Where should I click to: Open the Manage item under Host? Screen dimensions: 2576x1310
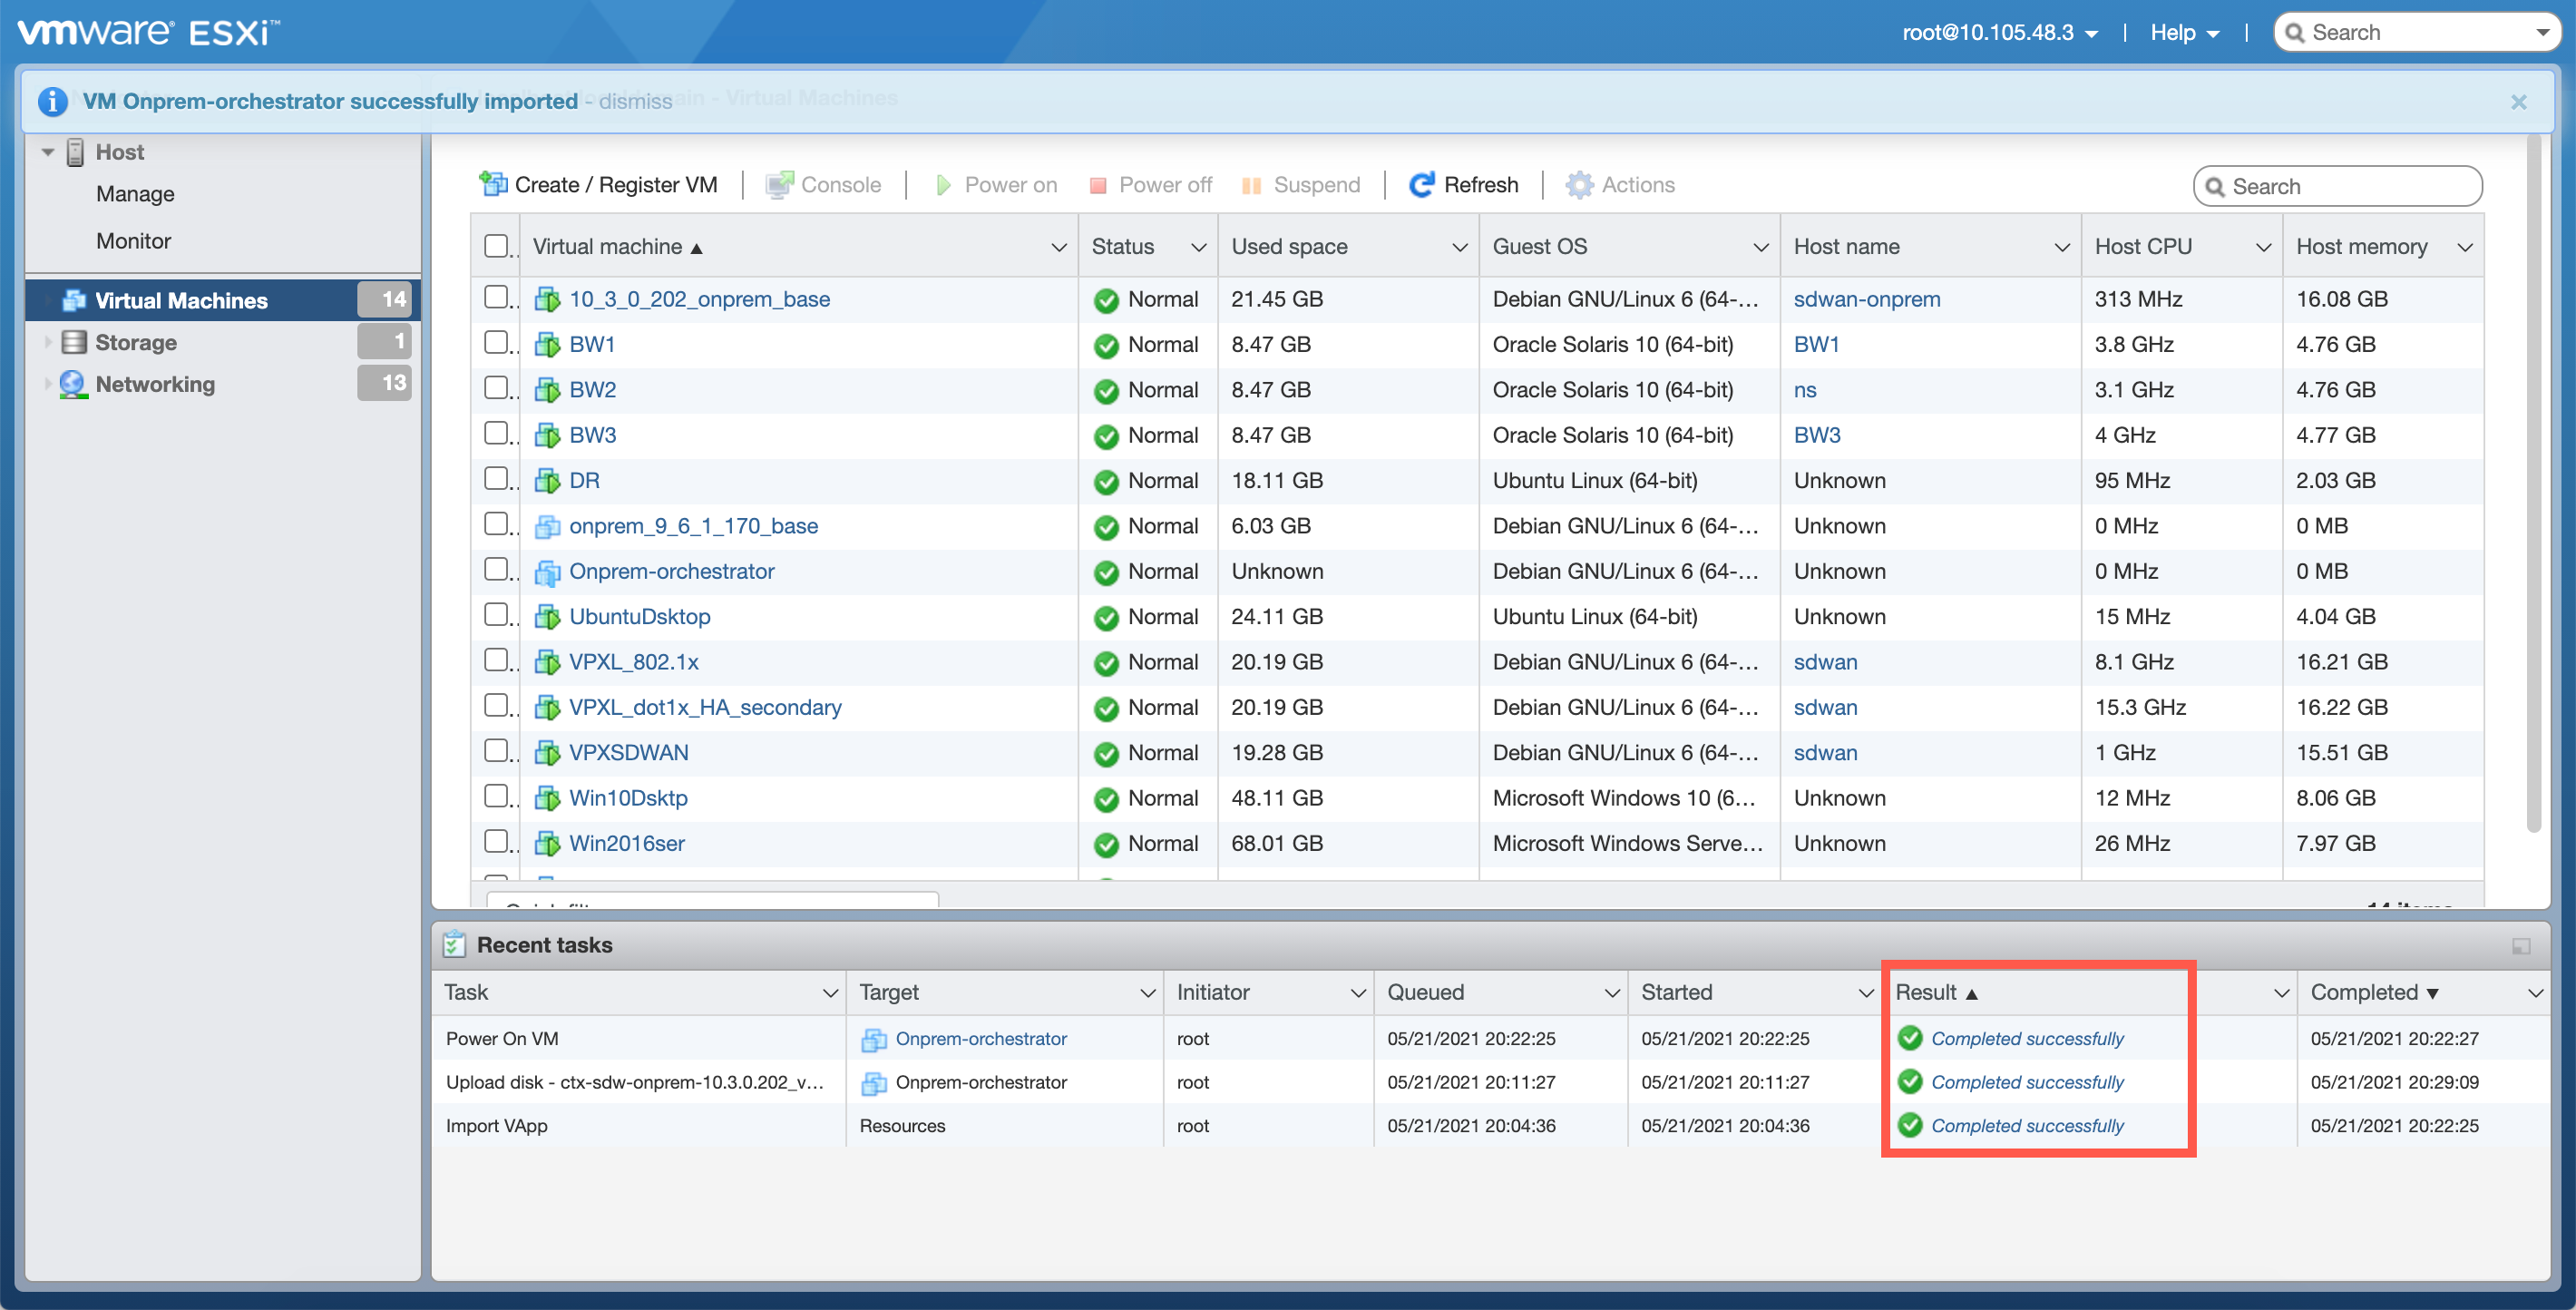pos(135,194)
